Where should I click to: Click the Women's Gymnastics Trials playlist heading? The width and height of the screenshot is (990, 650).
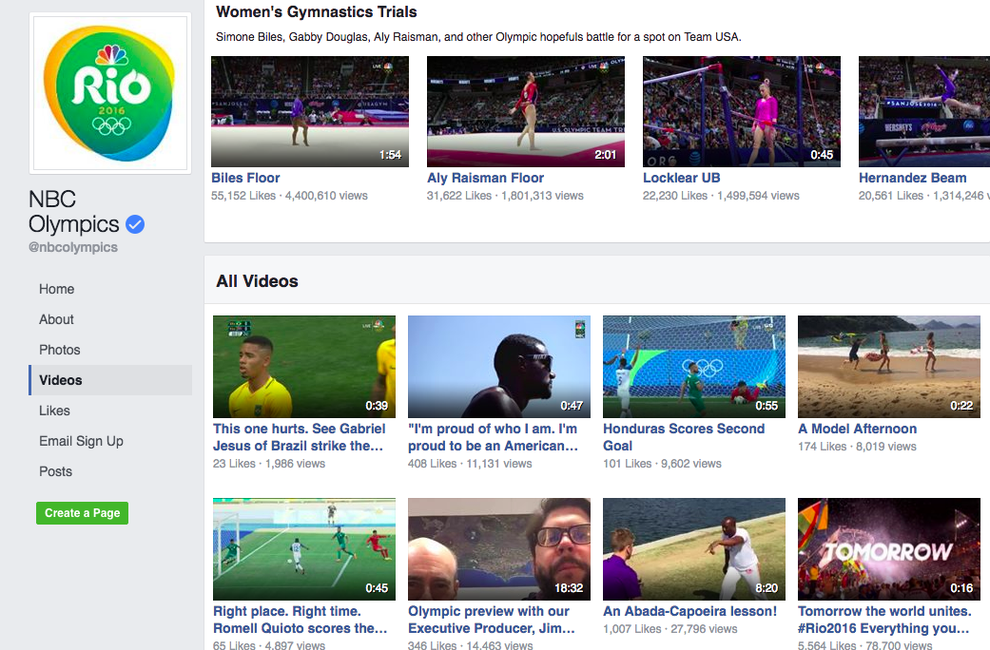pyautogui.click(x=316, y=12)
